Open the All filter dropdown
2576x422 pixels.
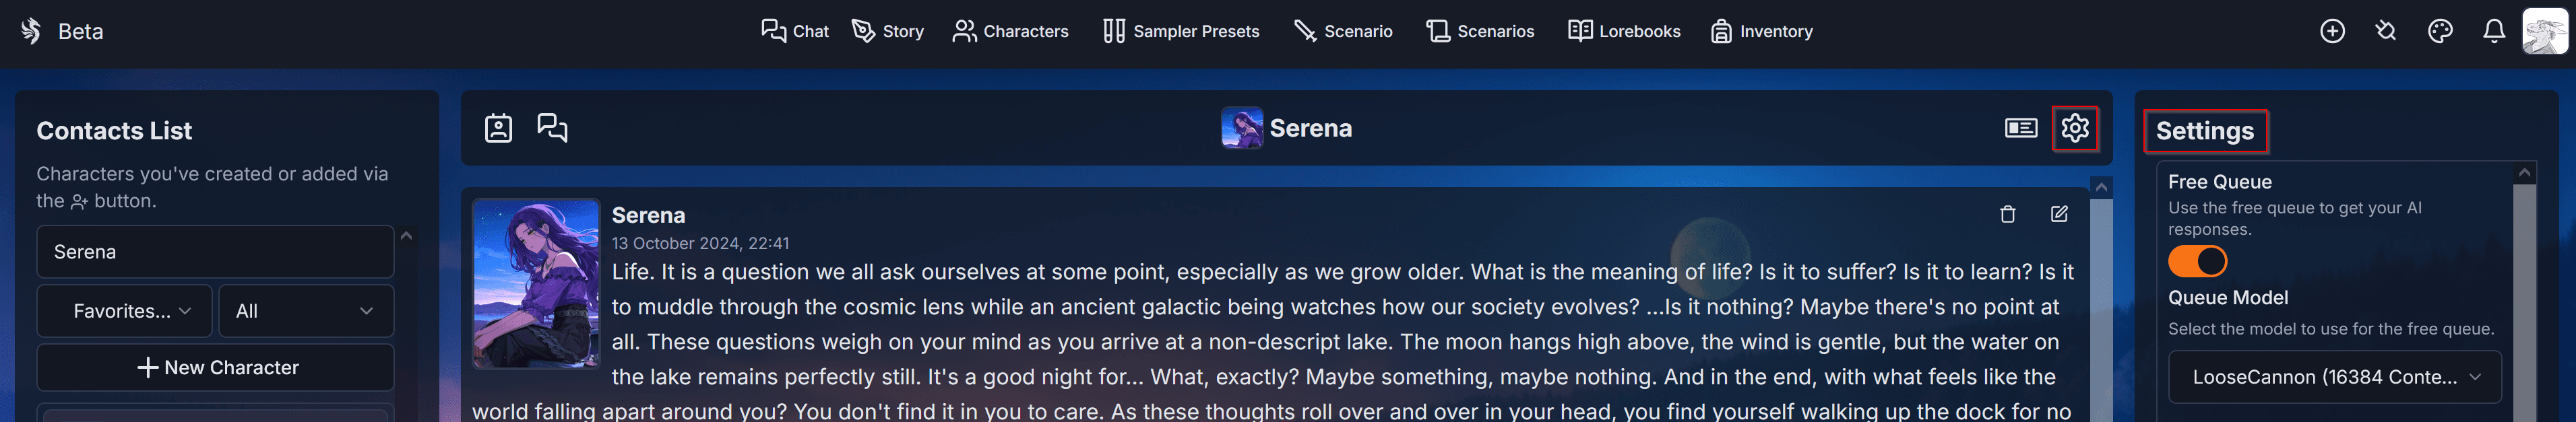coord(306,311)
